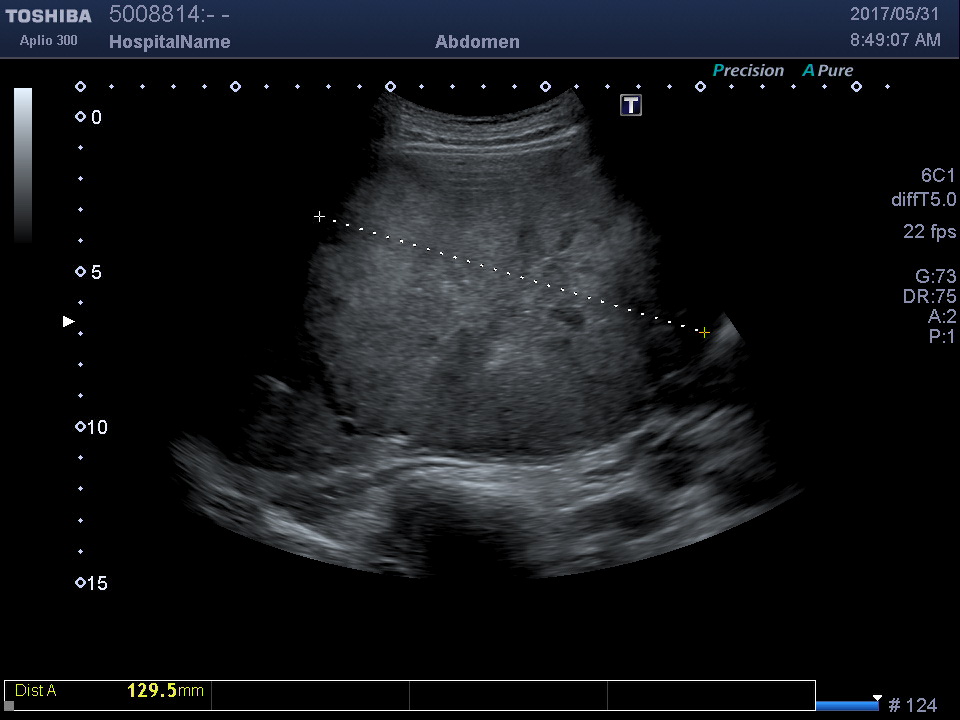This screenshot has height=720, width=960.
Task: Click the grayscale map bar
Action: click(x=23, y=165)
